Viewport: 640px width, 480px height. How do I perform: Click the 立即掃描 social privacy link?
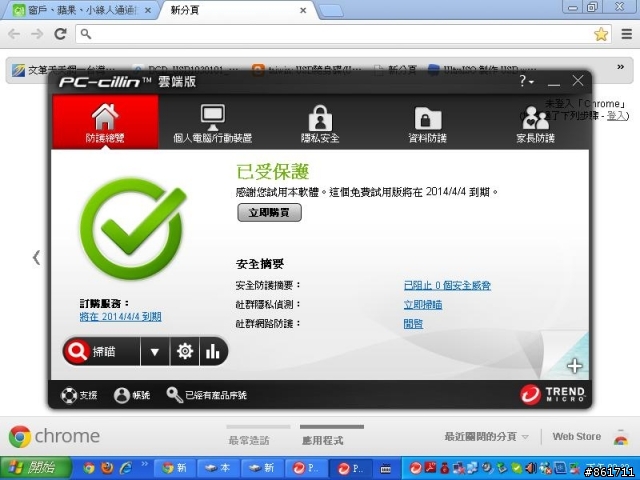(x=423, y=305)
